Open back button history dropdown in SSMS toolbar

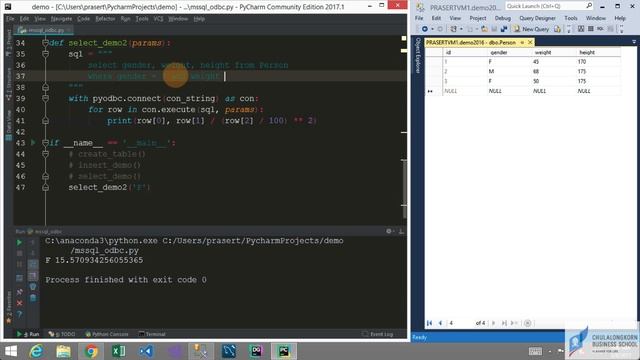point(432,29)
